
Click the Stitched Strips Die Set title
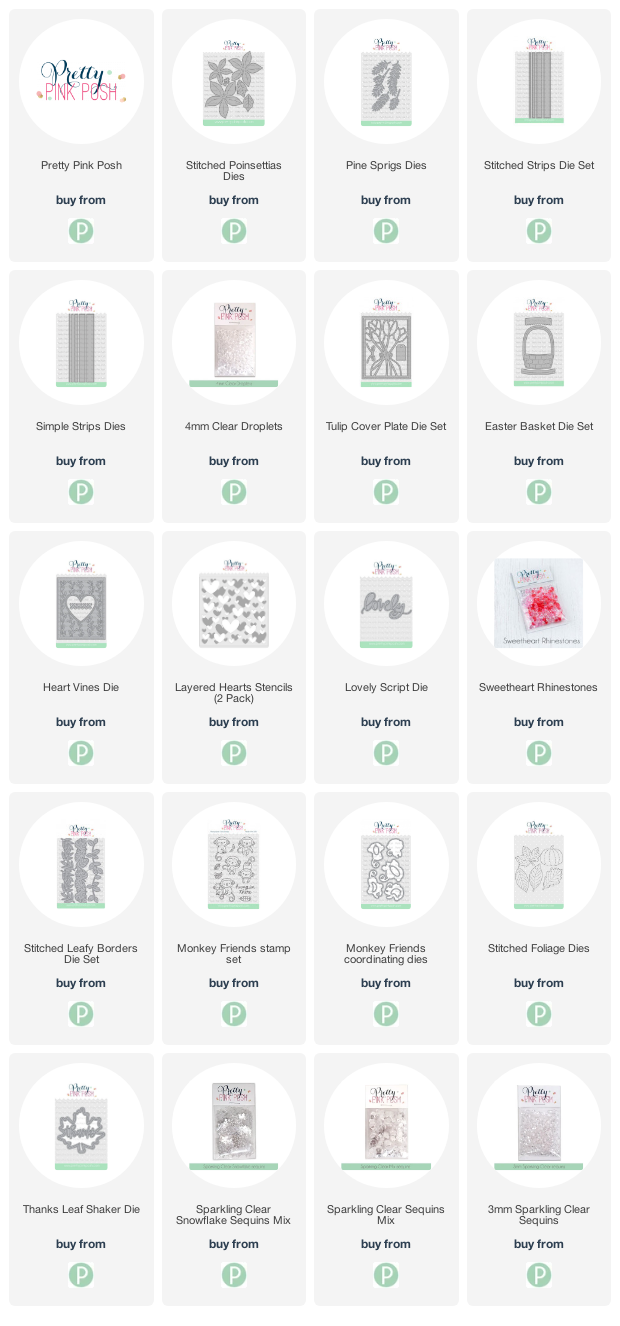point(539,166)
